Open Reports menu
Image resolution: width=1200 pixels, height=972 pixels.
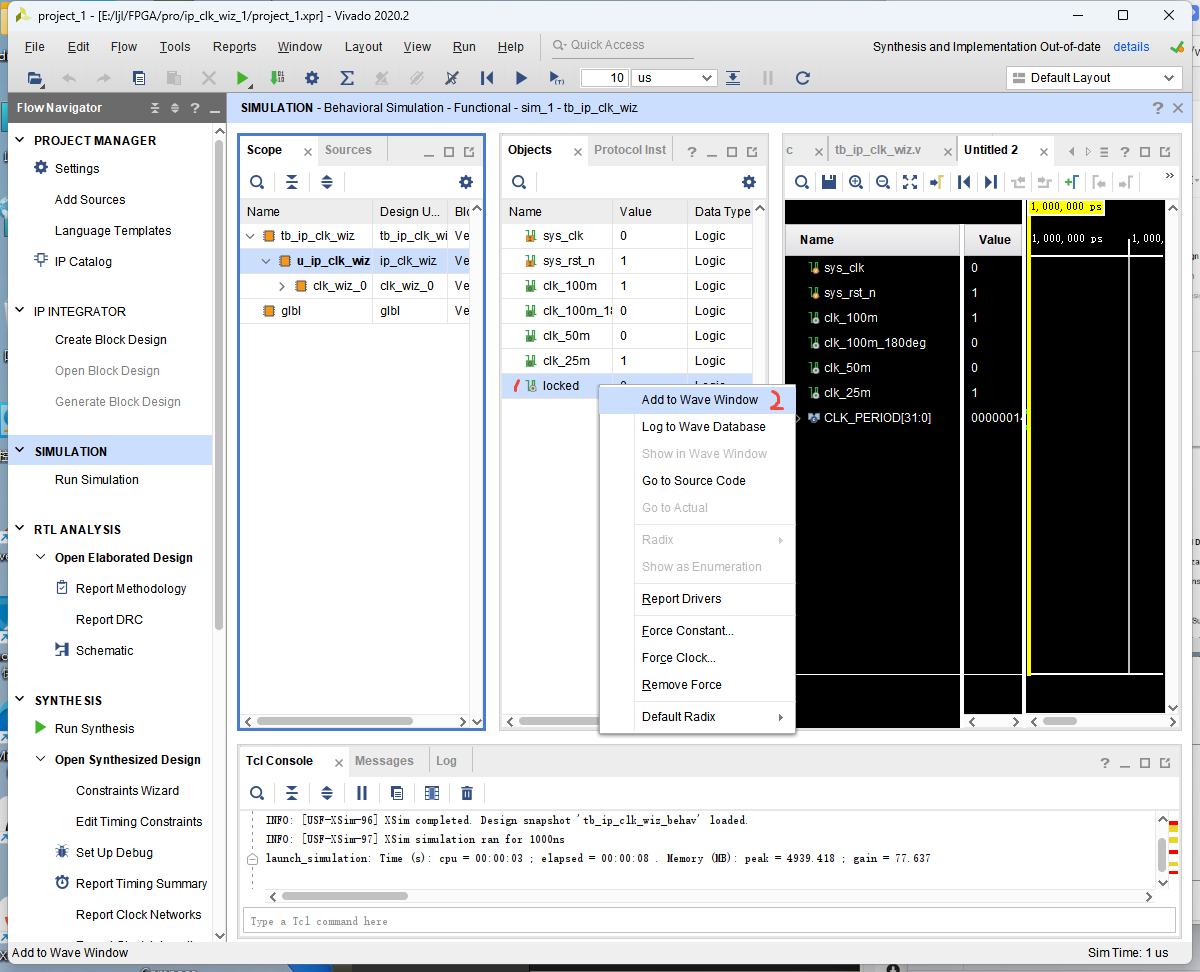[x=235, y=47]
